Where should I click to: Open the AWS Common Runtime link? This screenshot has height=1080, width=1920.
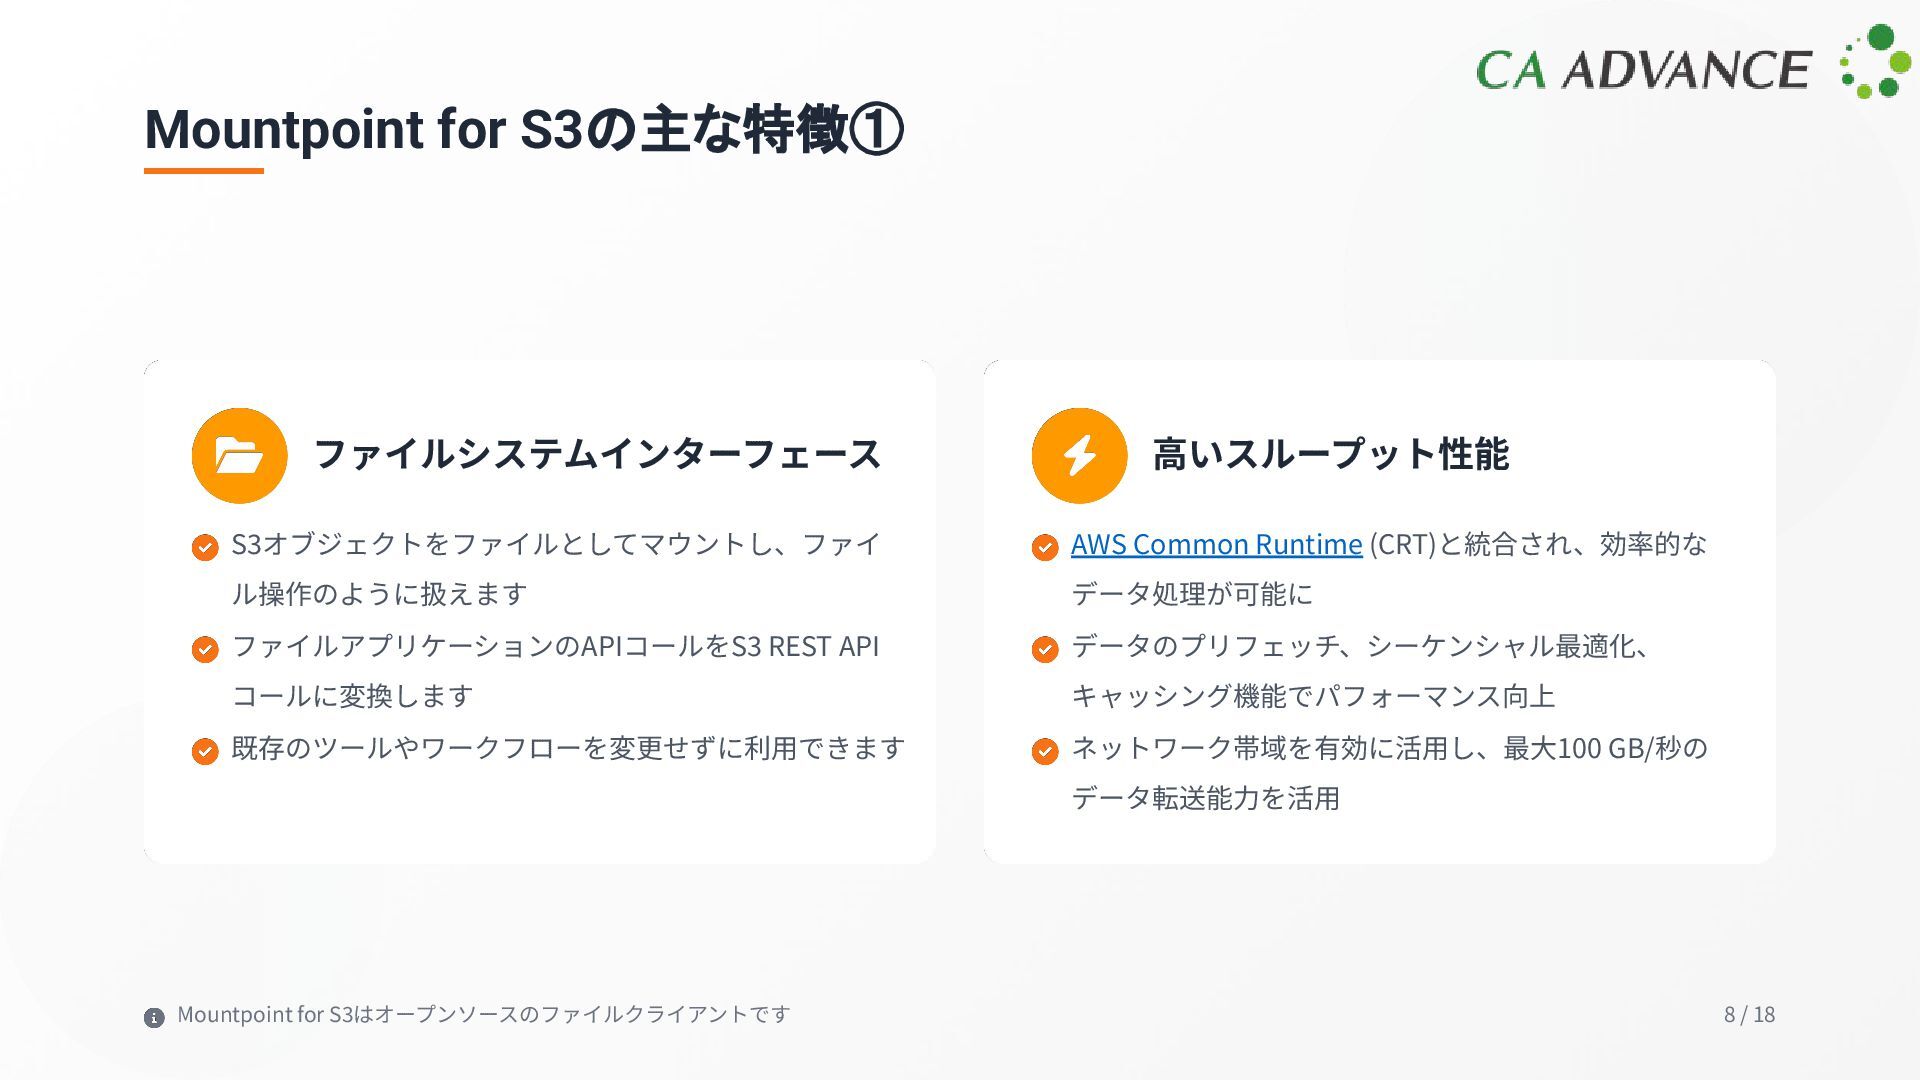click(1216, 544)
